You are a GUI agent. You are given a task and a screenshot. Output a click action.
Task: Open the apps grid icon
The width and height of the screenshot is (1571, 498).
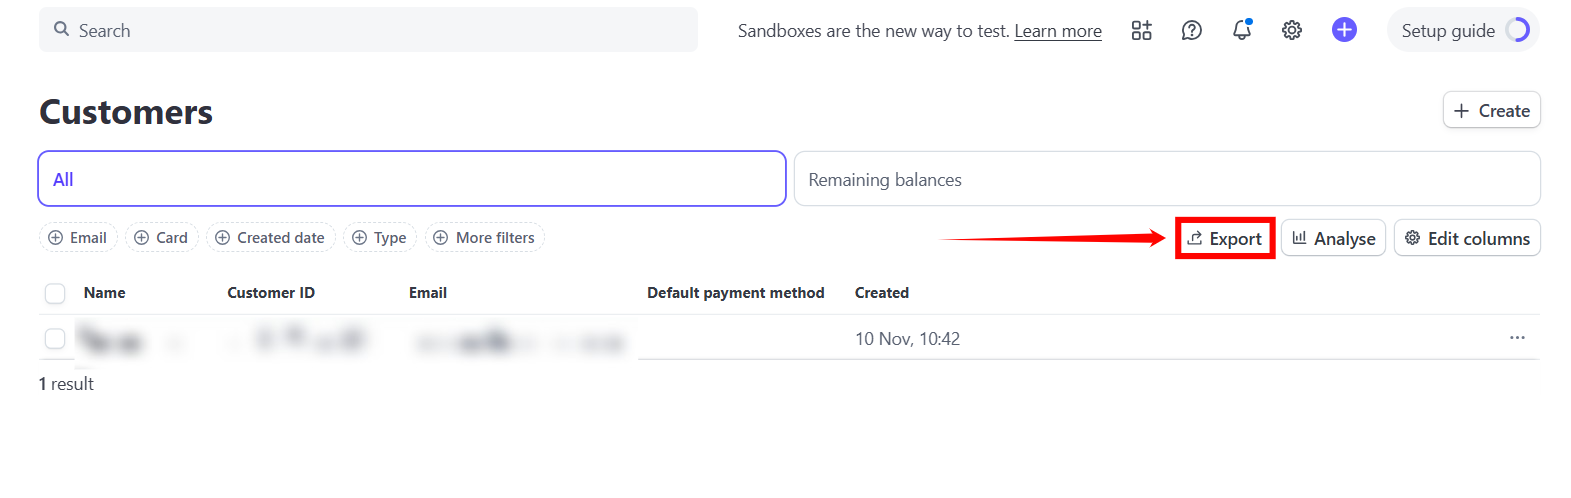[x=1141, y=30]
